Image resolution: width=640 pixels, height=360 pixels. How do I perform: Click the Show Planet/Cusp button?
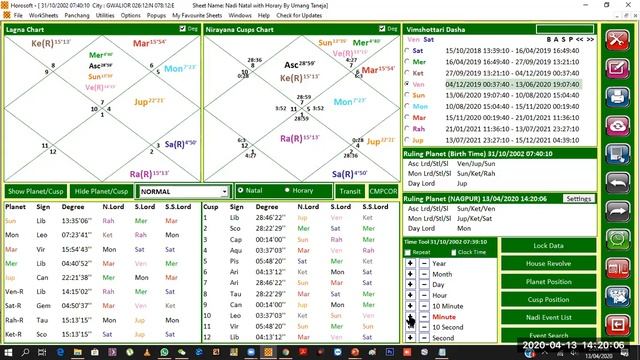click(36, 191)
